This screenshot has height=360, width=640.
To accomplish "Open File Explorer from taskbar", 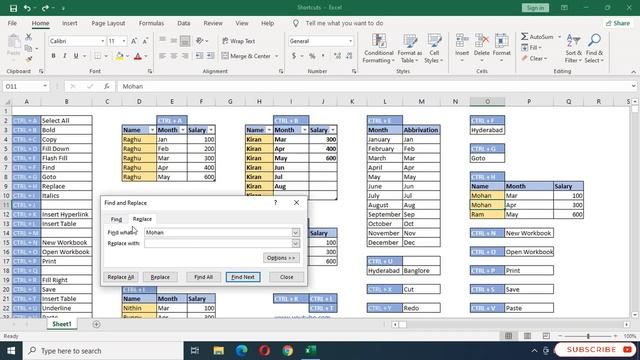I will pos(218,351).
